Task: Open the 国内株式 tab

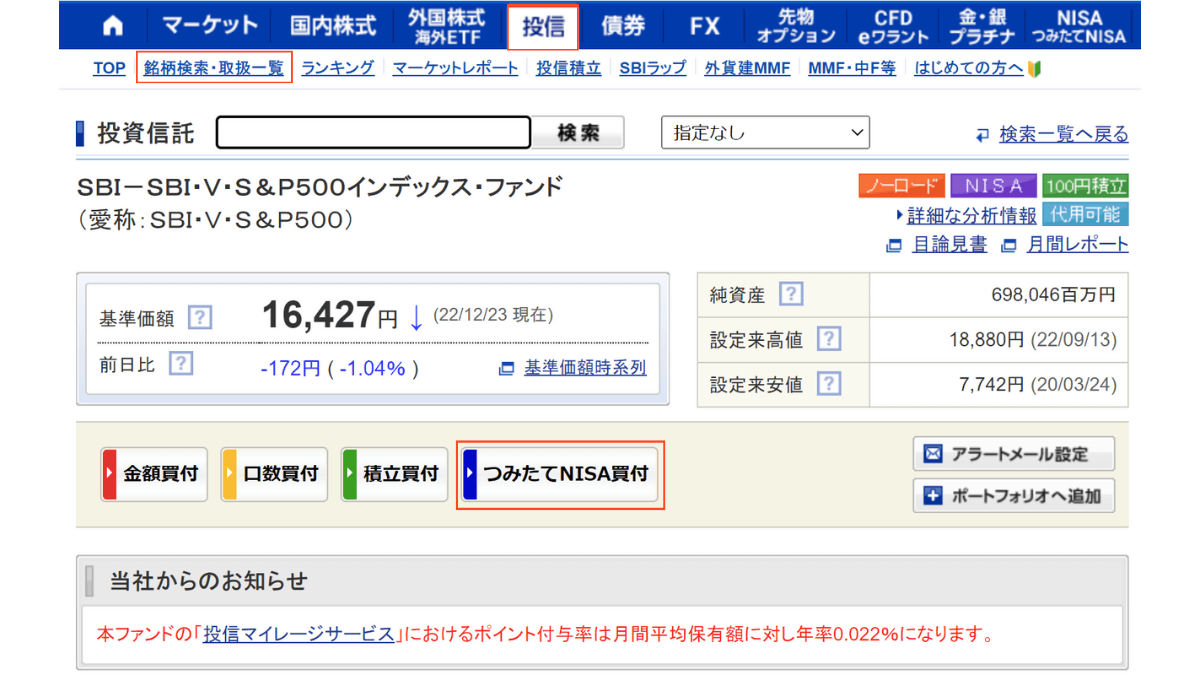Action: point(333,26)
